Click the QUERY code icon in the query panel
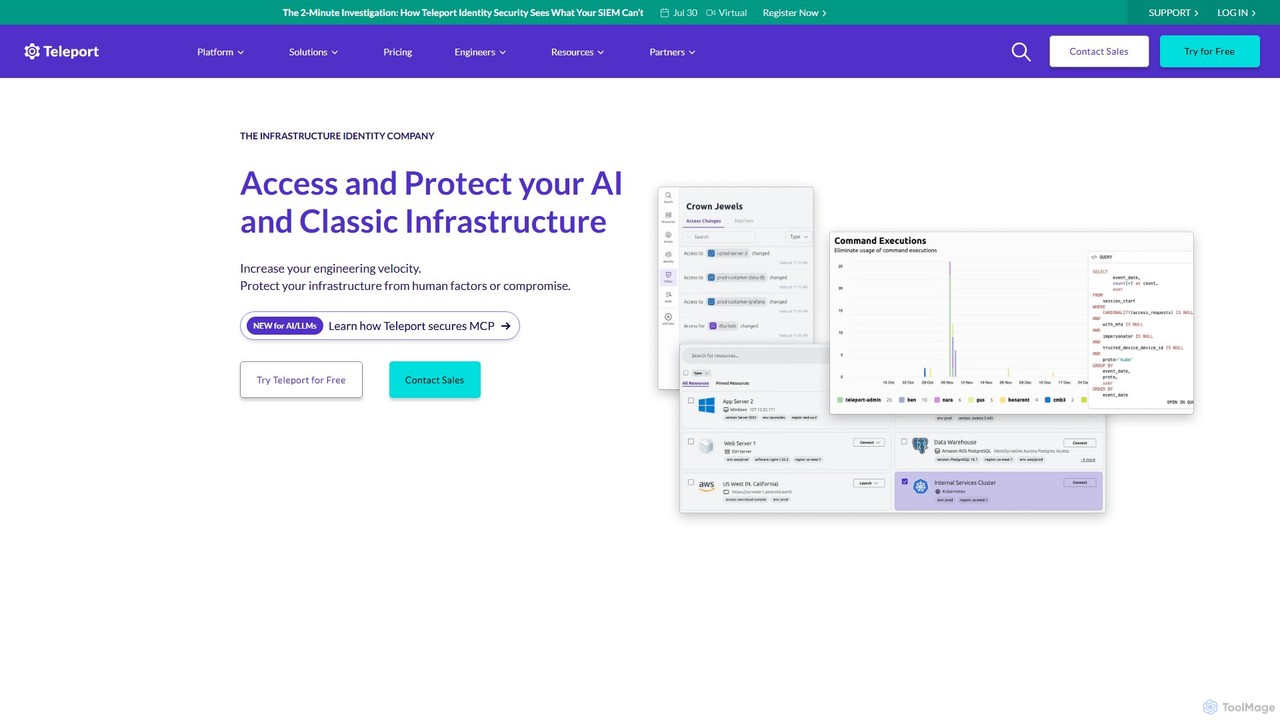 click(x=1095, y=257)
